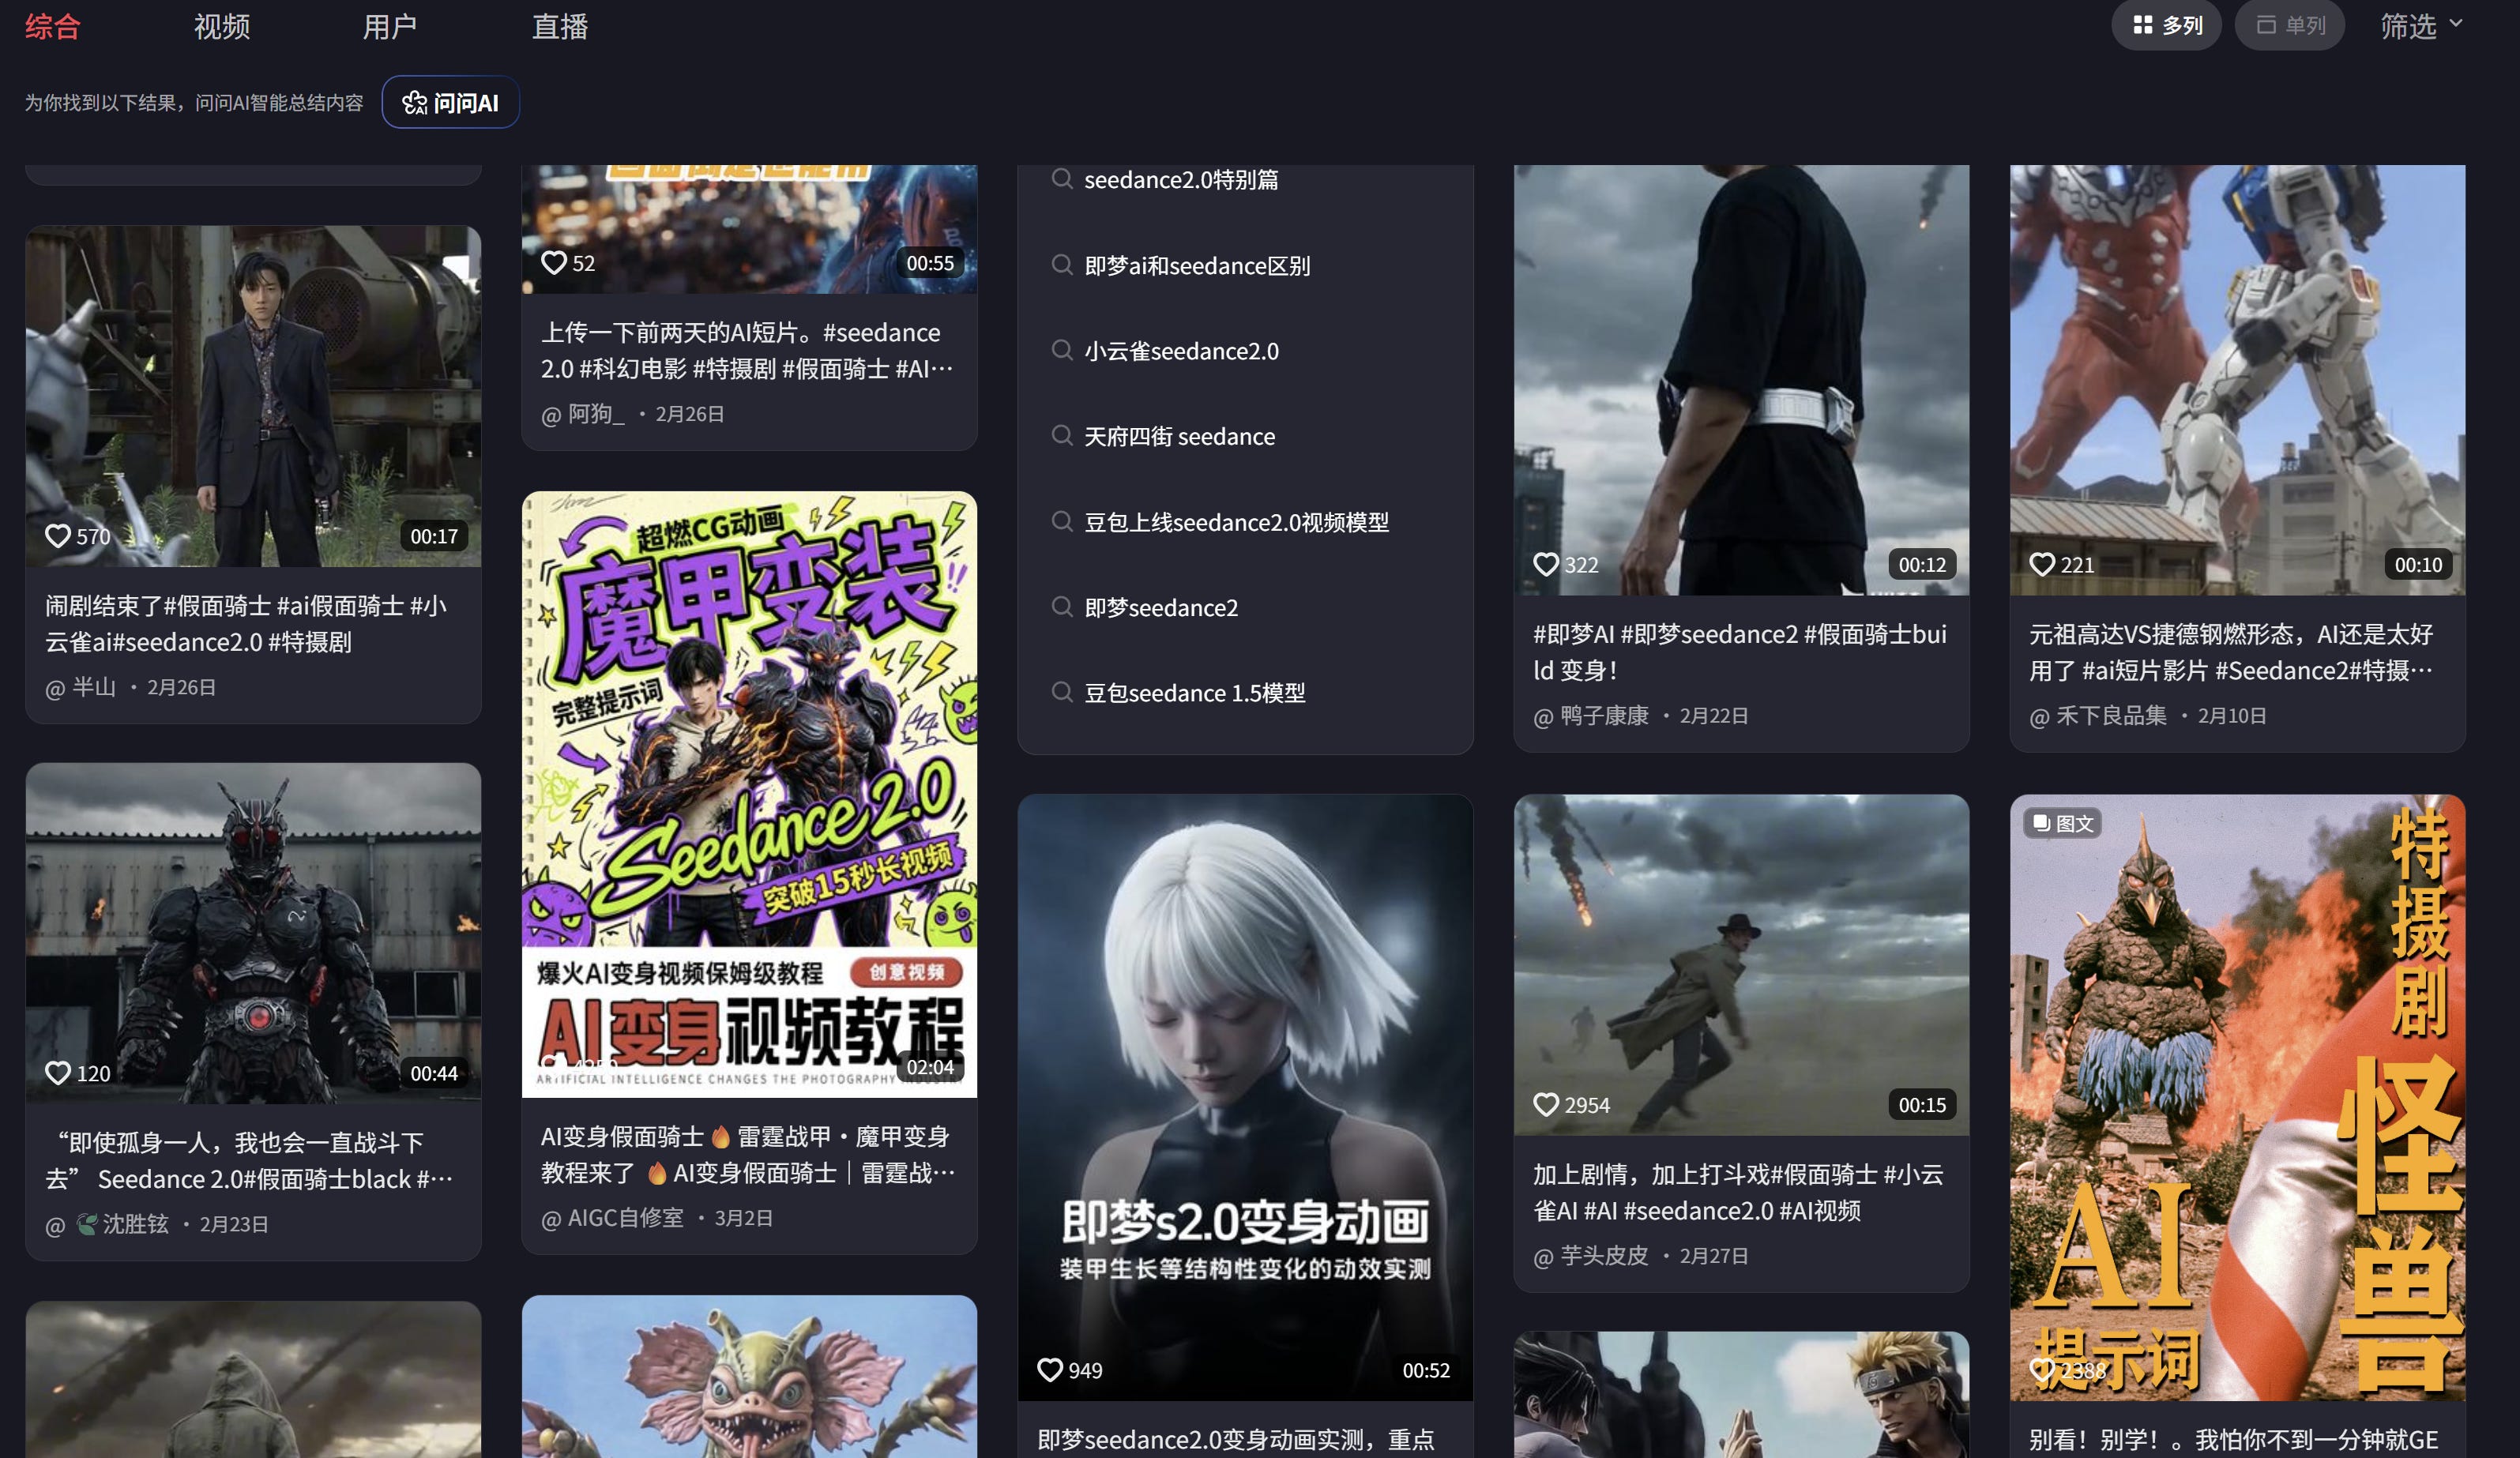2520x1458 pixels.
Task: Click search icon beside 即梦ai和seedance区别
Action: pyautogui.click(x=1062, y=264)
